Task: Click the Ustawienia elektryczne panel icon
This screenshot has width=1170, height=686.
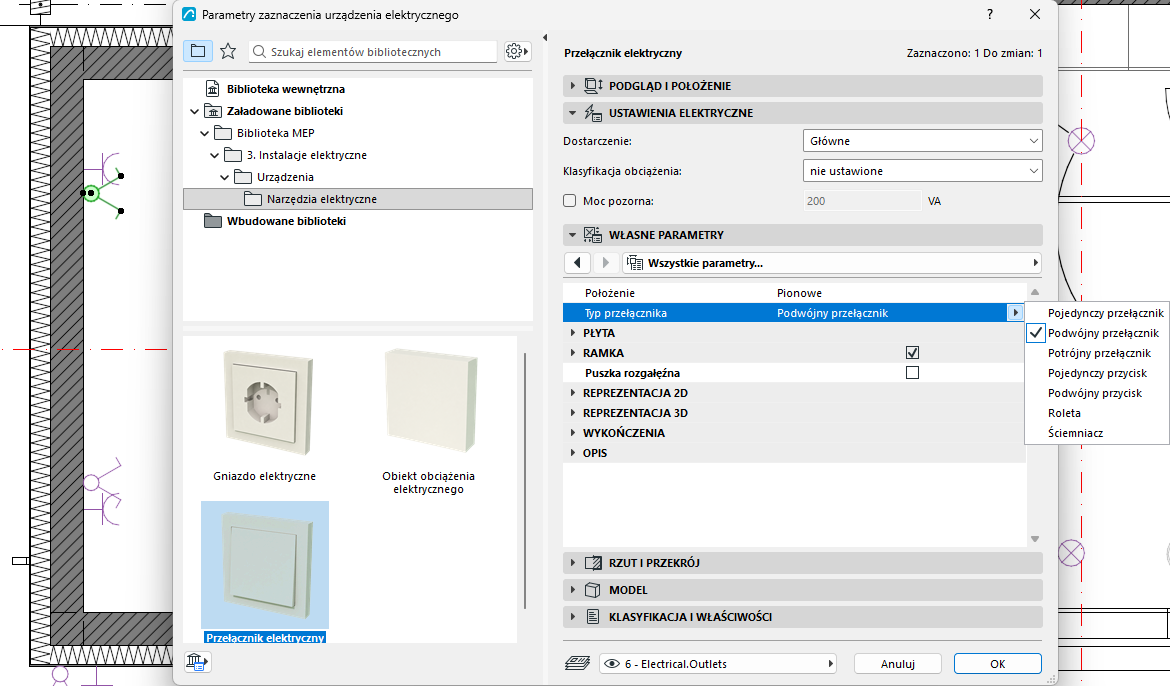Action: tap(593, 113)
